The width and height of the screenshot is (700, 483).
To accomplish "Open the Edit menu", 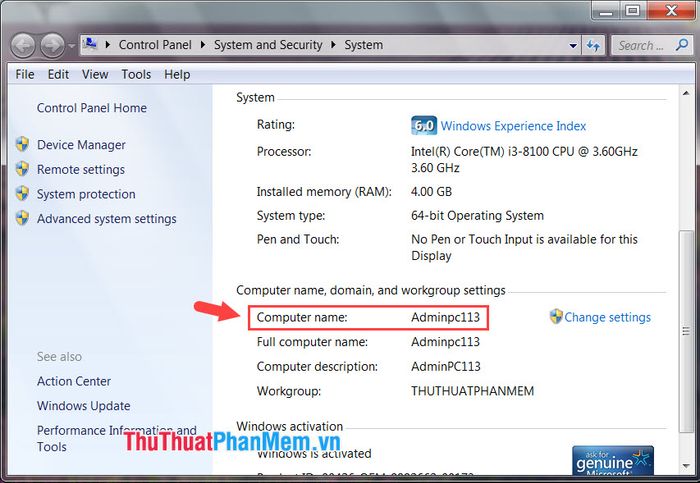I will (x=58, y=74).
